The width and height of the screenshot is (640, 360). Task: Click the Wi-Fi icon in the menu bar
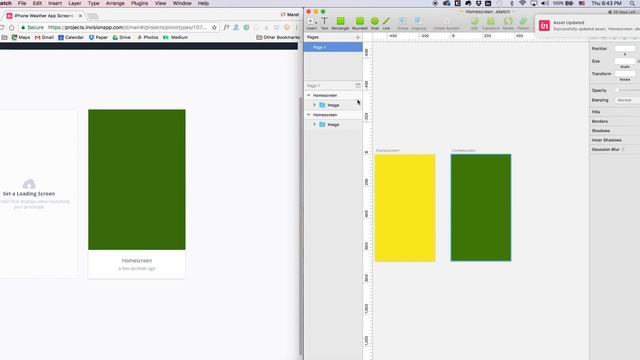pos(522,3)
